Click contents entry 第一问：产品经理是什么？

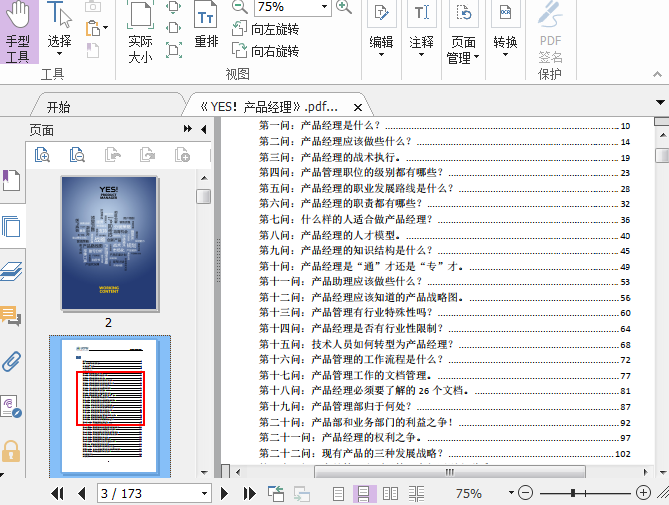coord(445,125)
